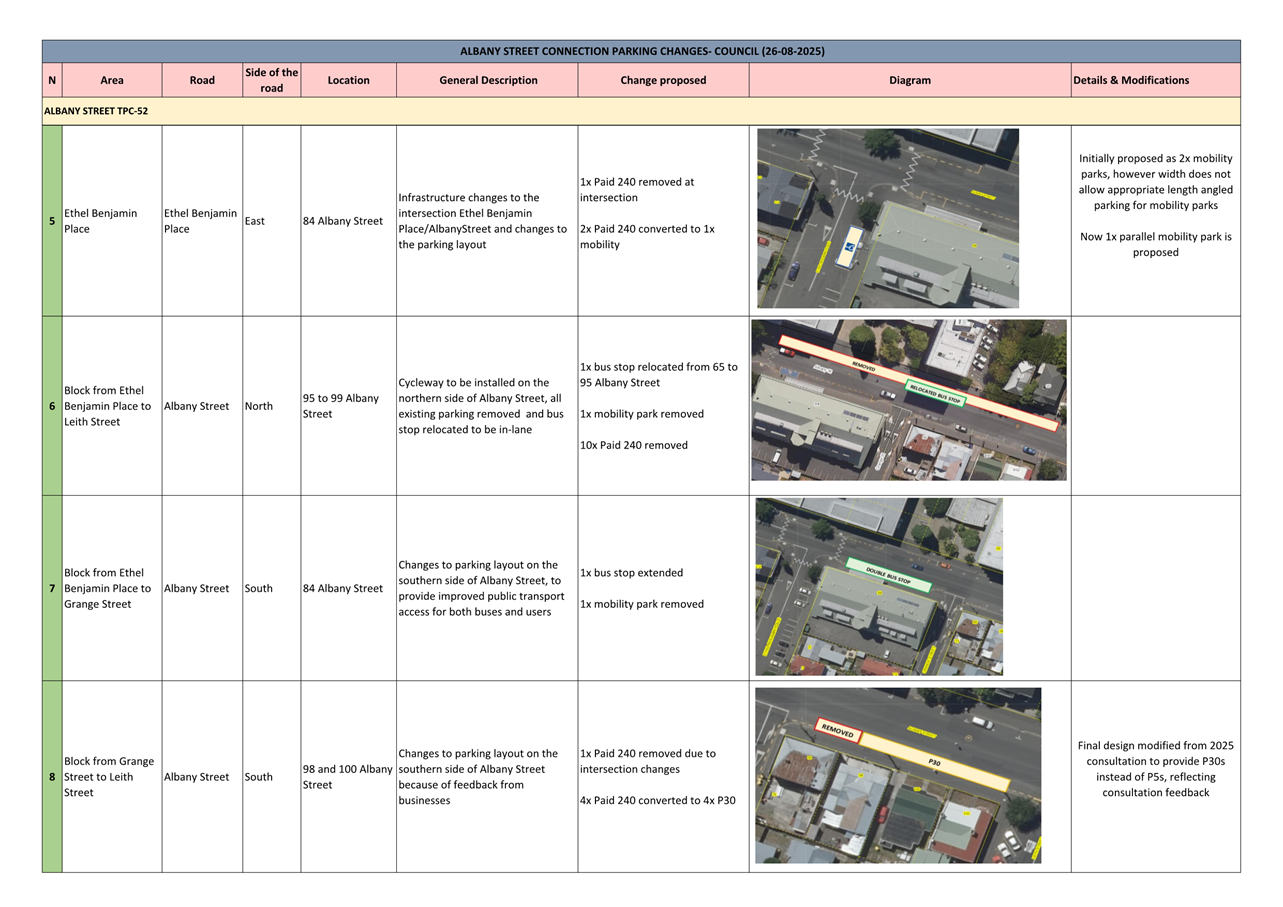The height and width of the screenshot is (907, 1283).
Task: Select the green row number 8 cell
Action: coord(52,777)
